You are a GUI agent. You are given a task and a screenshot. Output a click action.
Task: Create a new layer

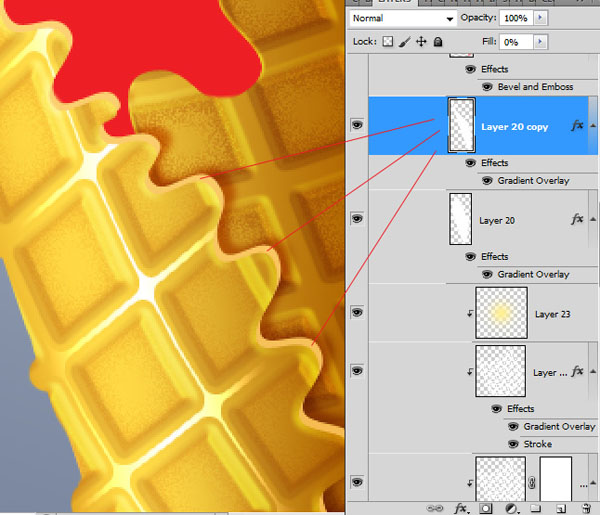tap(559, 508)
